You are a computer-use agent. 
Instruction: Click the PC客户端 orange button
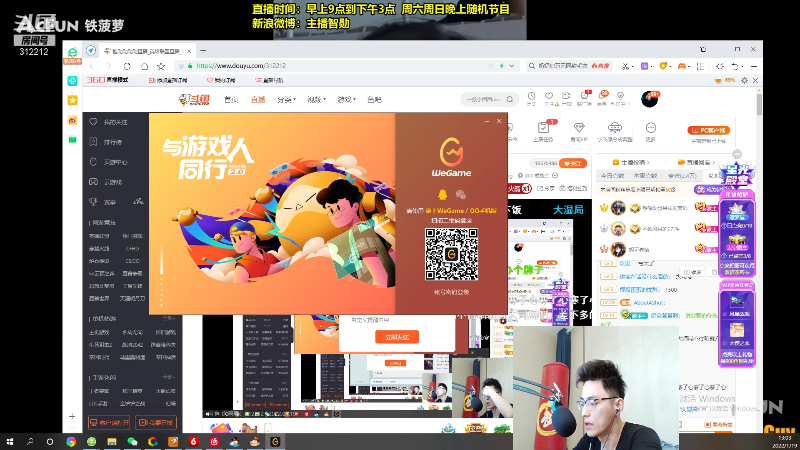pyautogui.click(x=708, y=130)
